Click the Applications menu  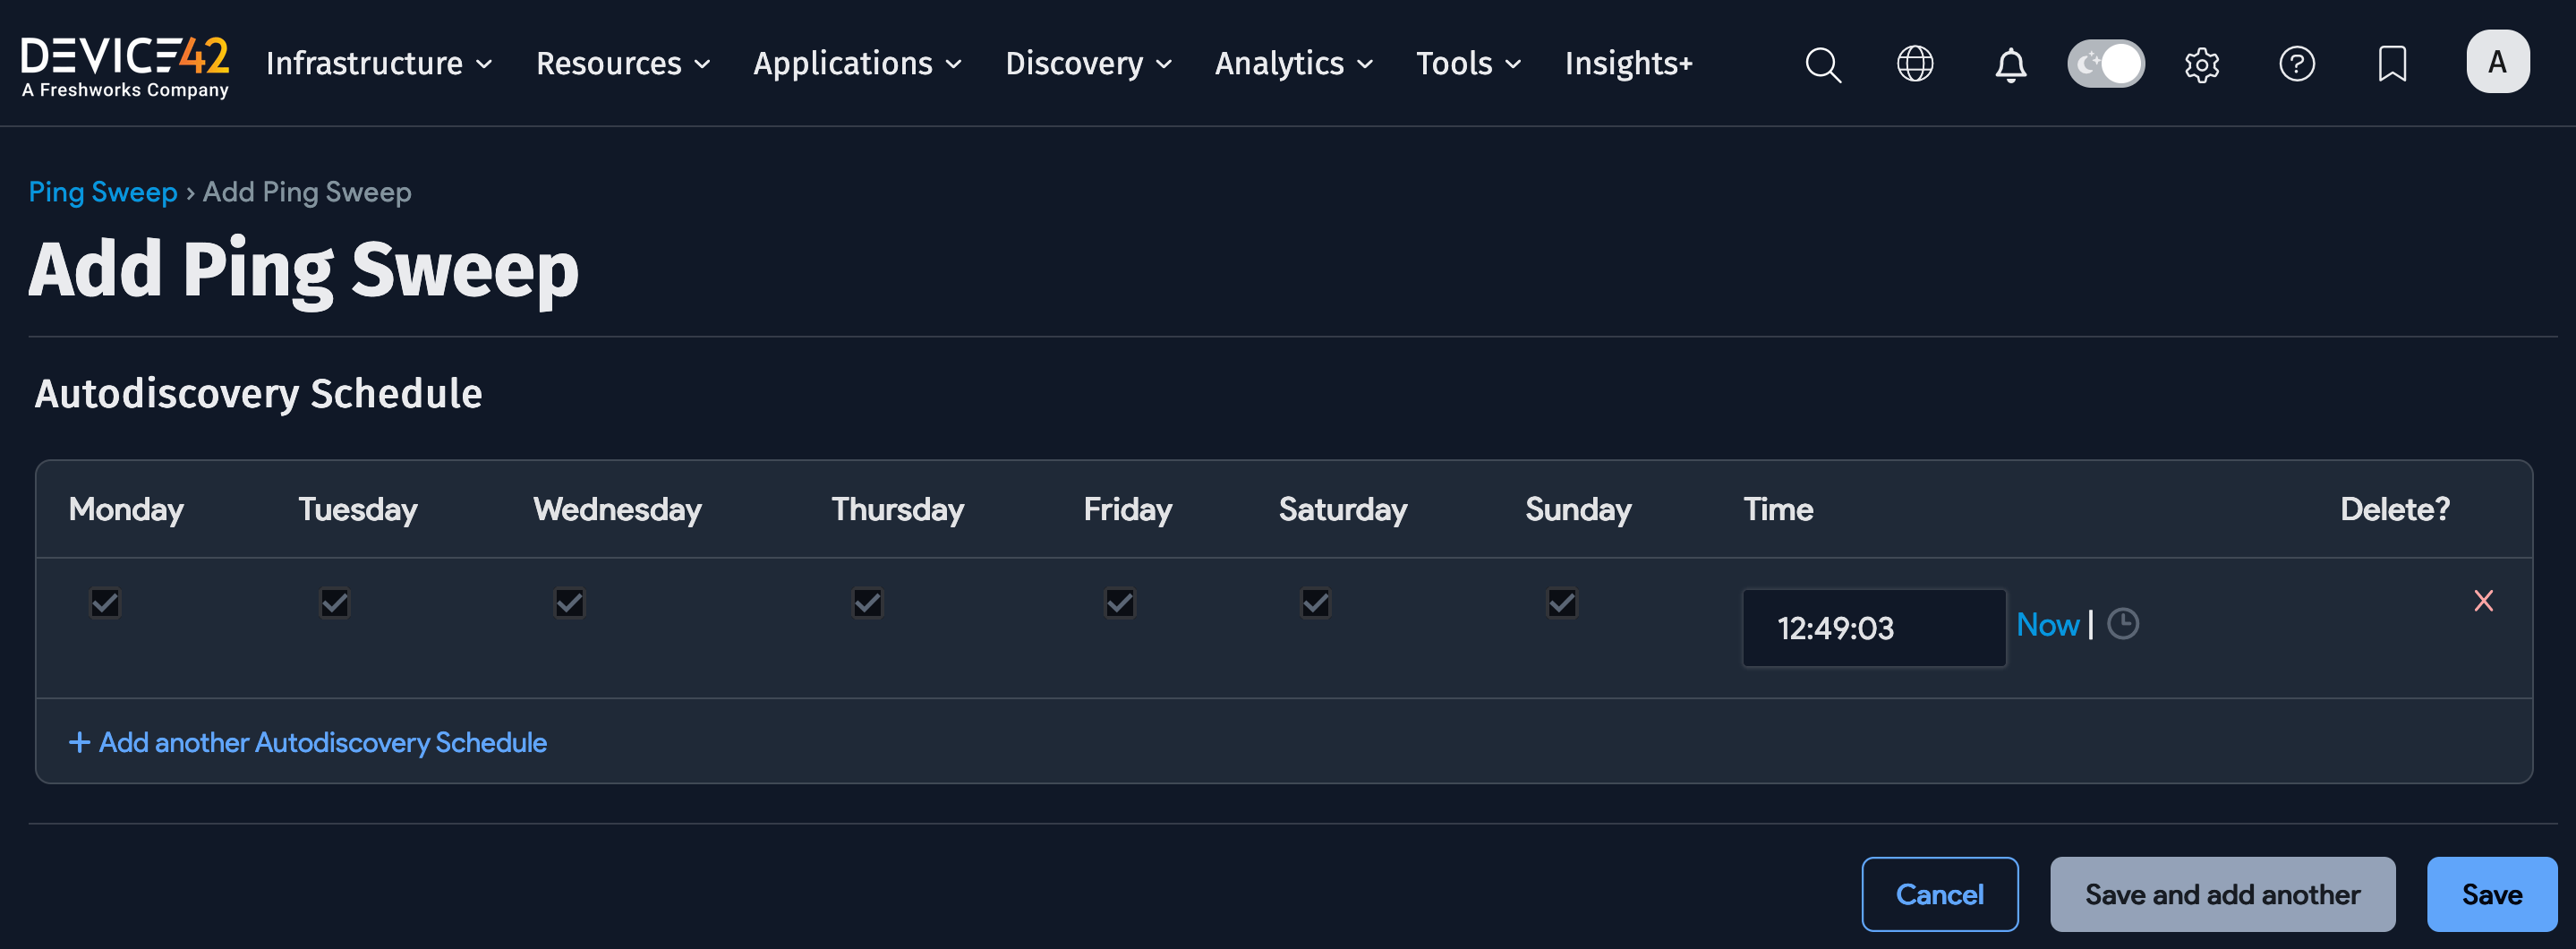pos(857,63)
